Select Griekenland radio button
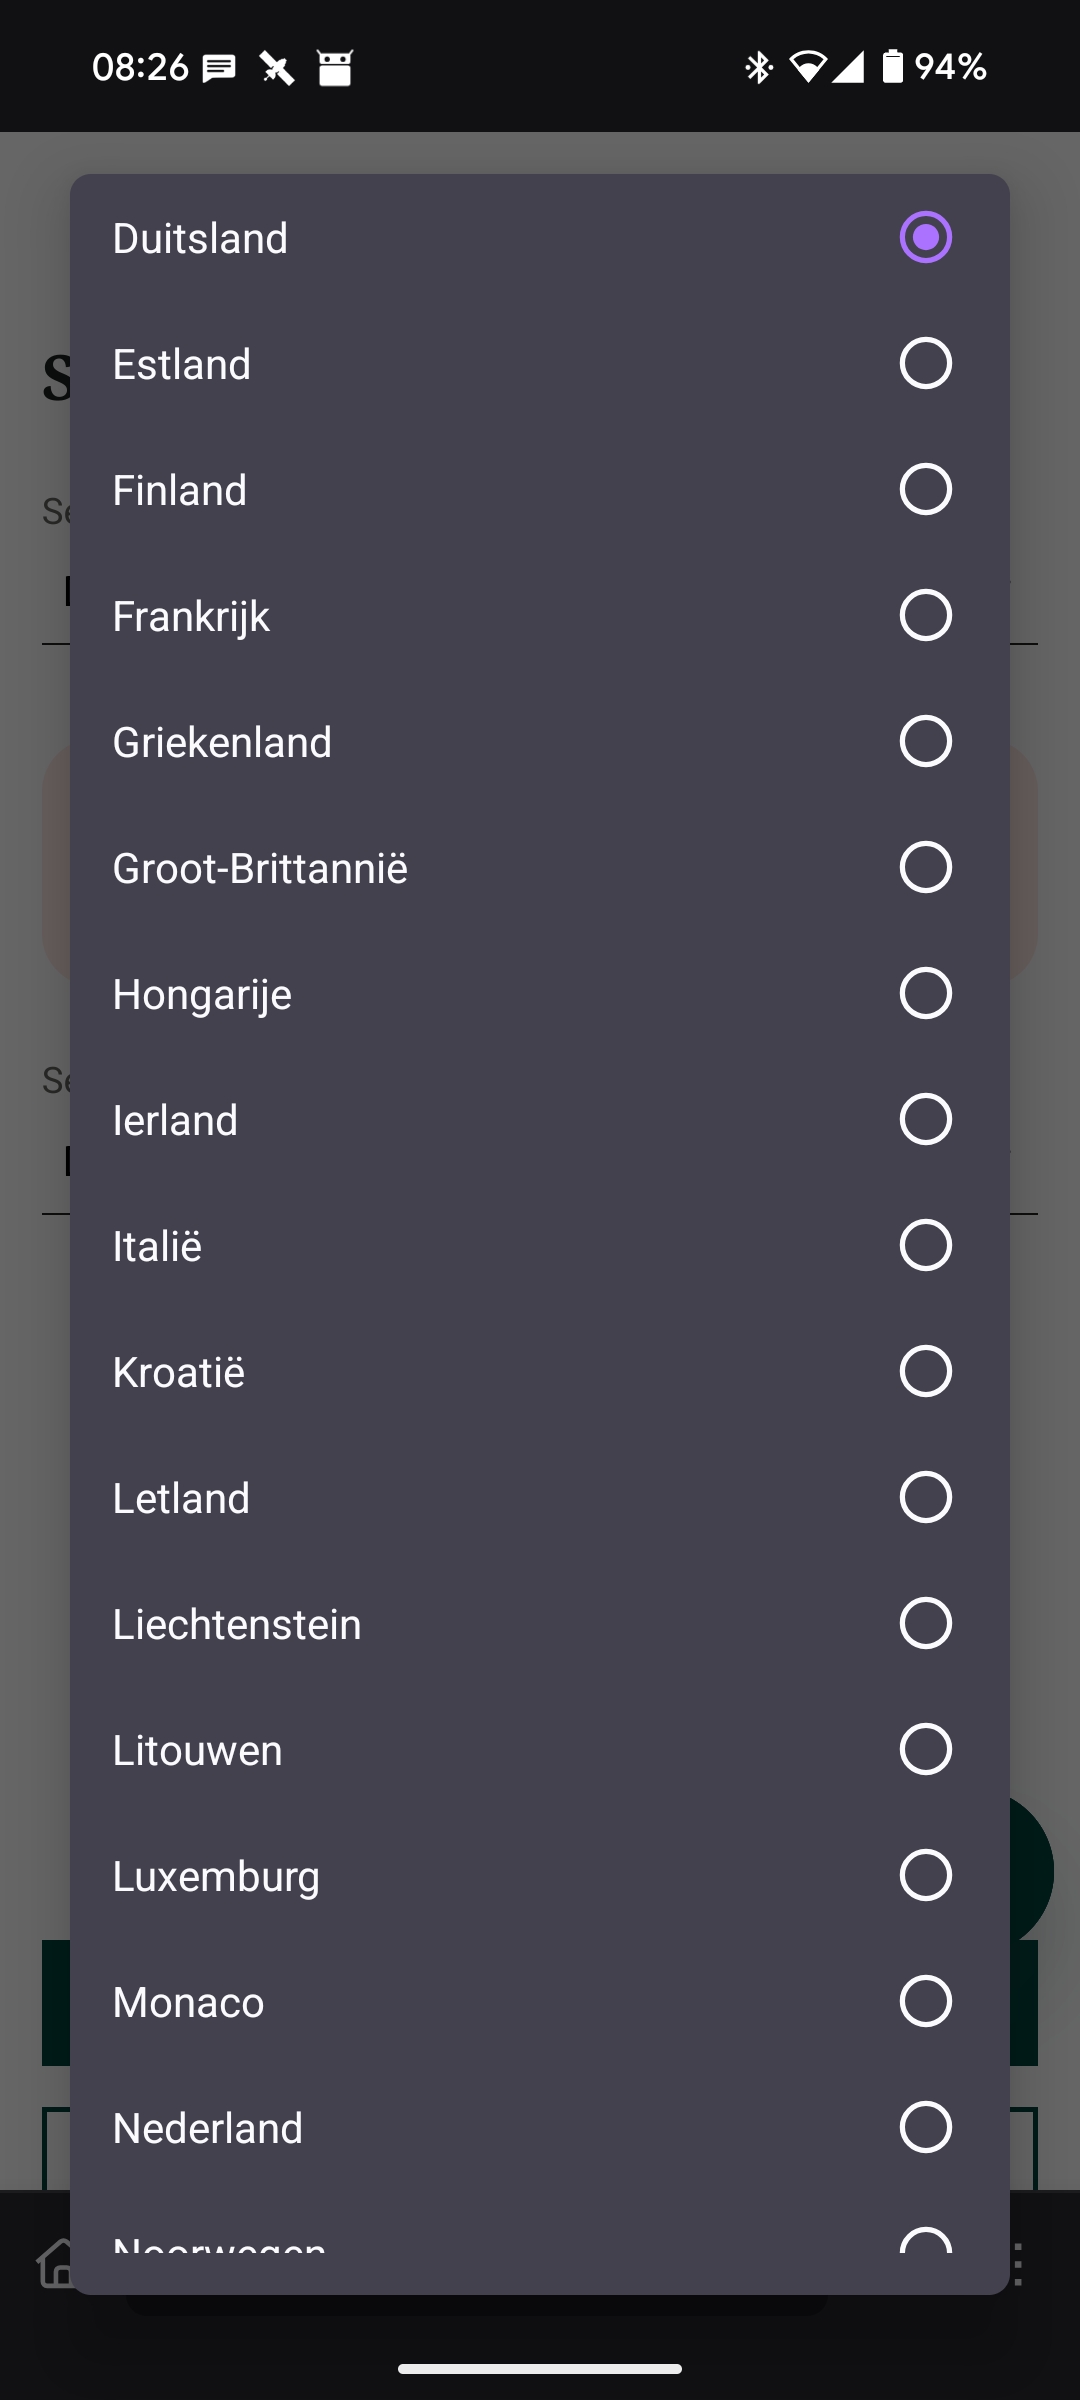 pos(925,741)
